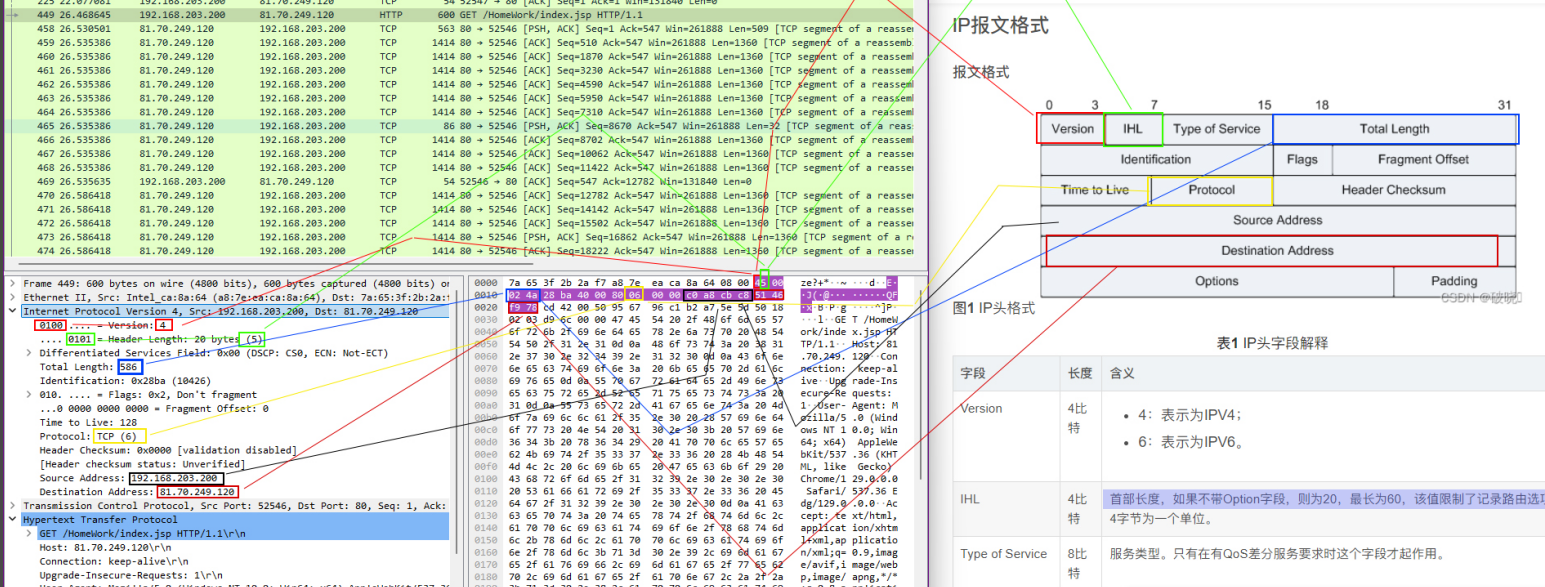
Task: Select packet 469 from 192.168.203.200
Action: [460, 183]
